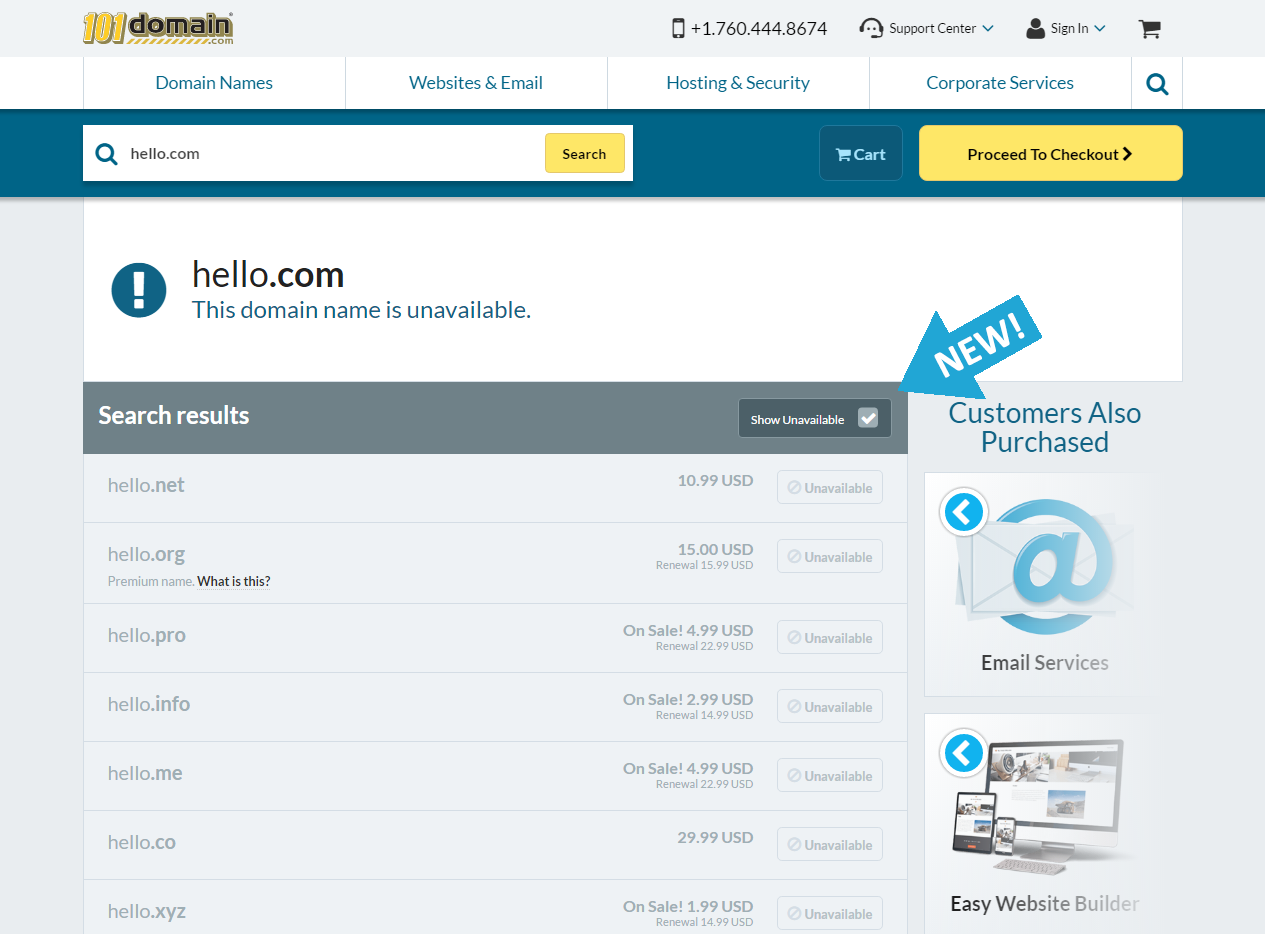Viewport: 1265px width, 934px height.
Task: Toggle the Show Unavailable checkbox
Action: pos(868,419)
